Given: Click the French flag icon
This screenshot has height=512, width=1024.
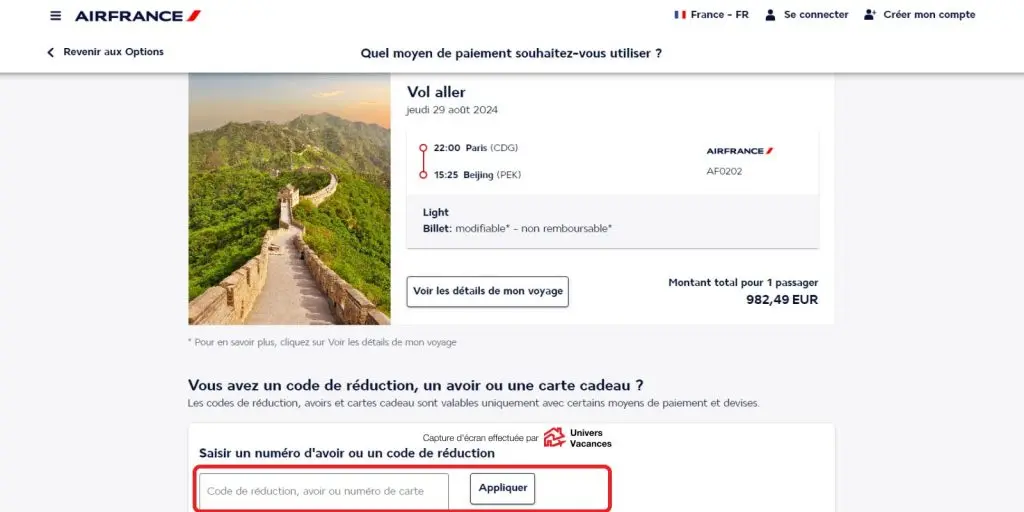Looking at the screenshot, I should coord(680,14).
